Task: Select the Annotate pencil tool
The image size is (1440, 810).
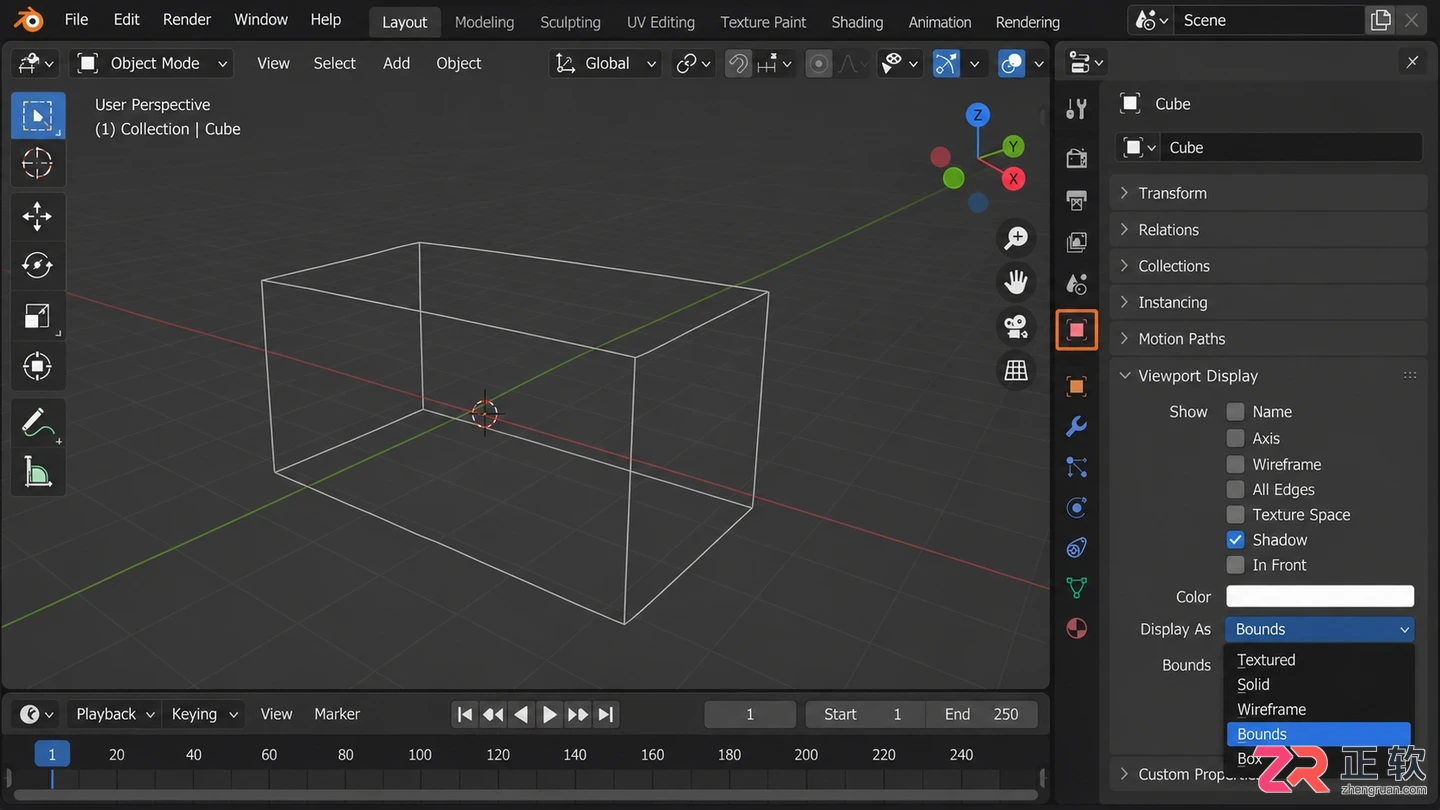Action: pos(37,423)
